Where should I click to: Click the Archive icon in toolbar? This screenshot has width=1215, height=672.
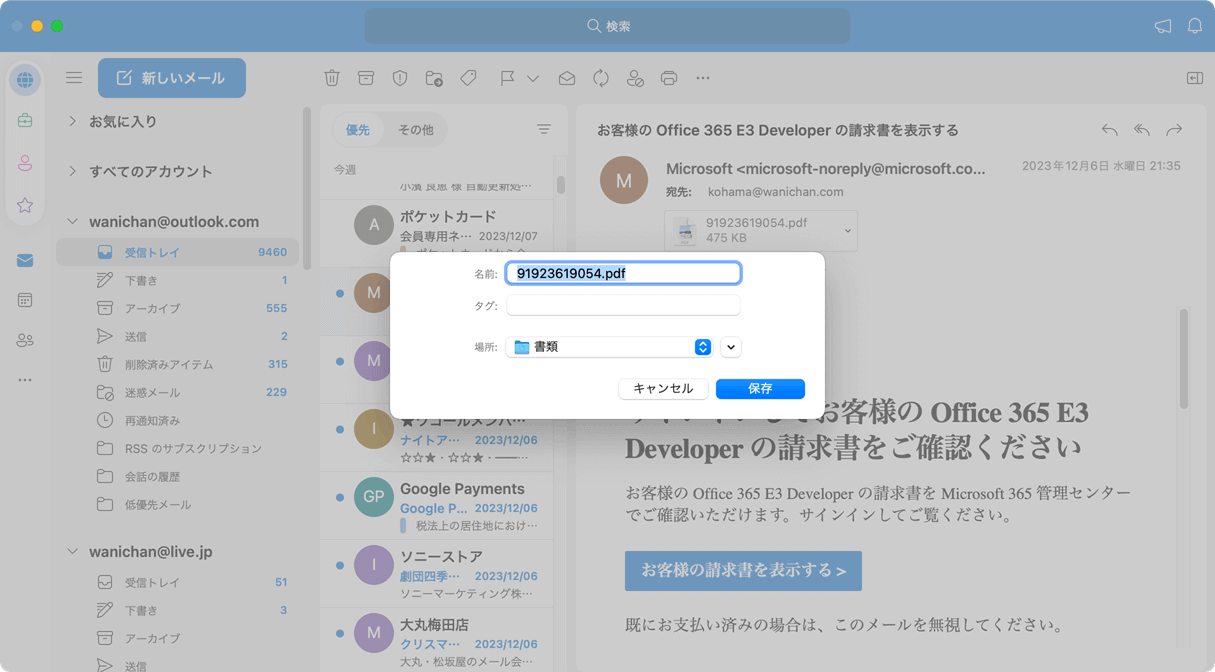pos(366,78)
